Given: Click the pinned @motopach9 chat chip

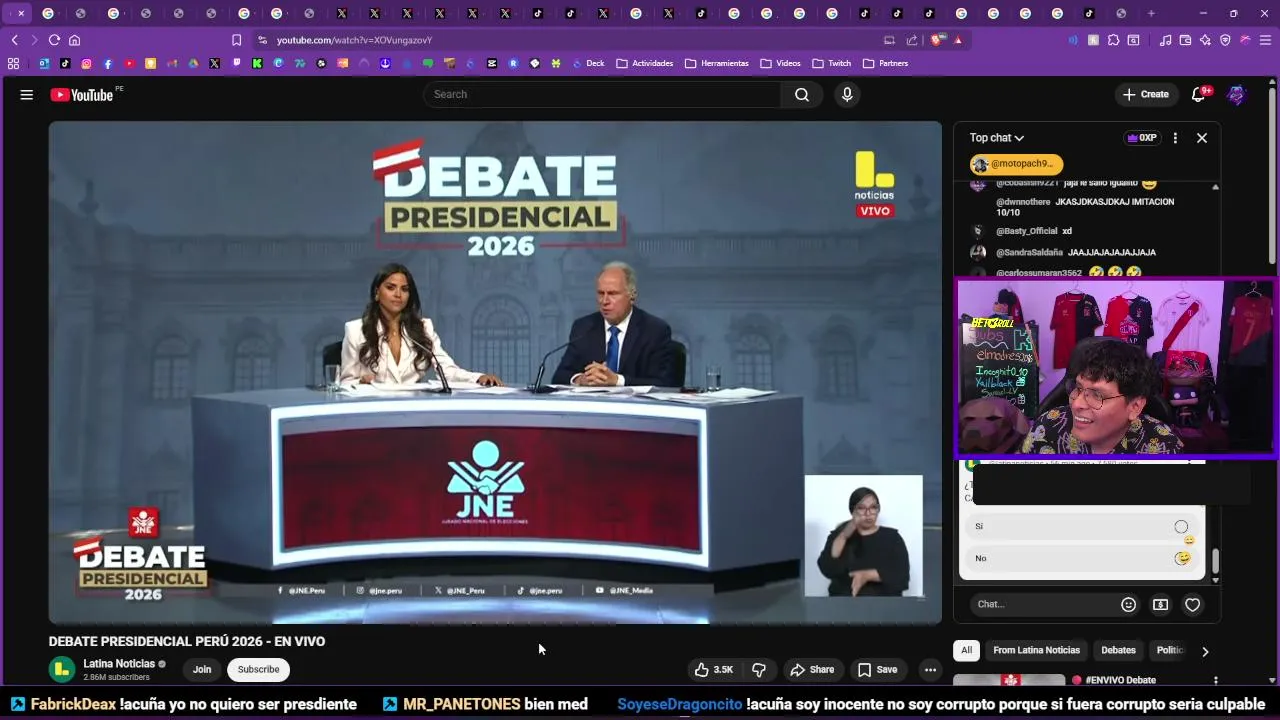Looking at the screenshot, I should click(x=1016, y=164).
